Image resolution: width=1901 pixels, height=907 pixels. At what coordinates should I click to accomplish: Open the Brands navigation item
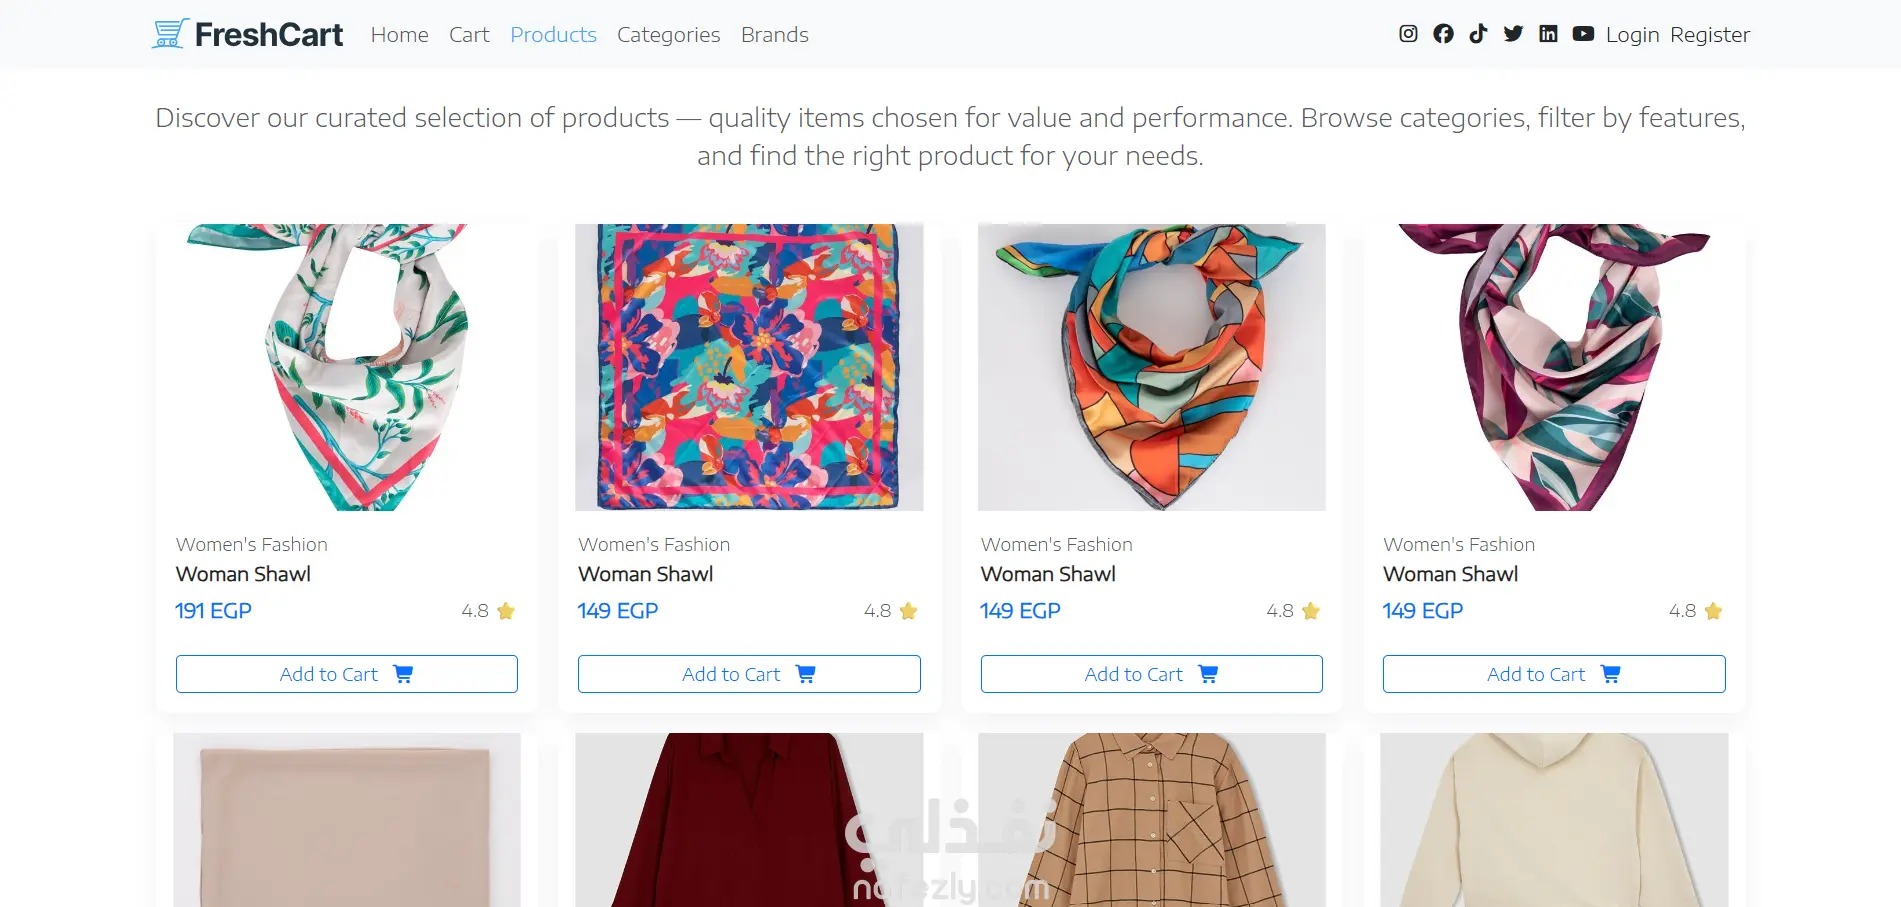774,35
